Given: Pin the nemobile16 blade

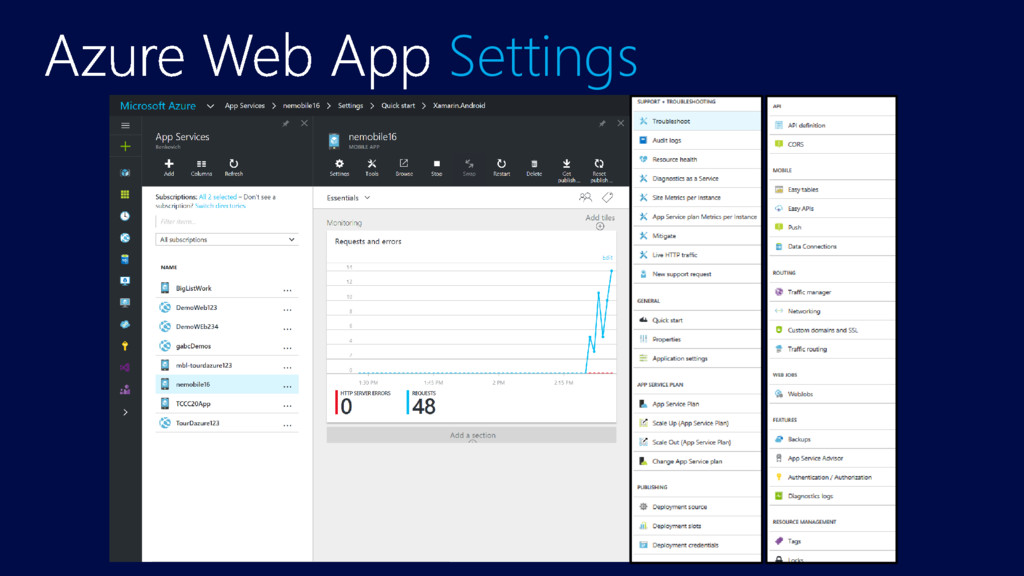Looking at the screenshot, I should click(602, 123).
